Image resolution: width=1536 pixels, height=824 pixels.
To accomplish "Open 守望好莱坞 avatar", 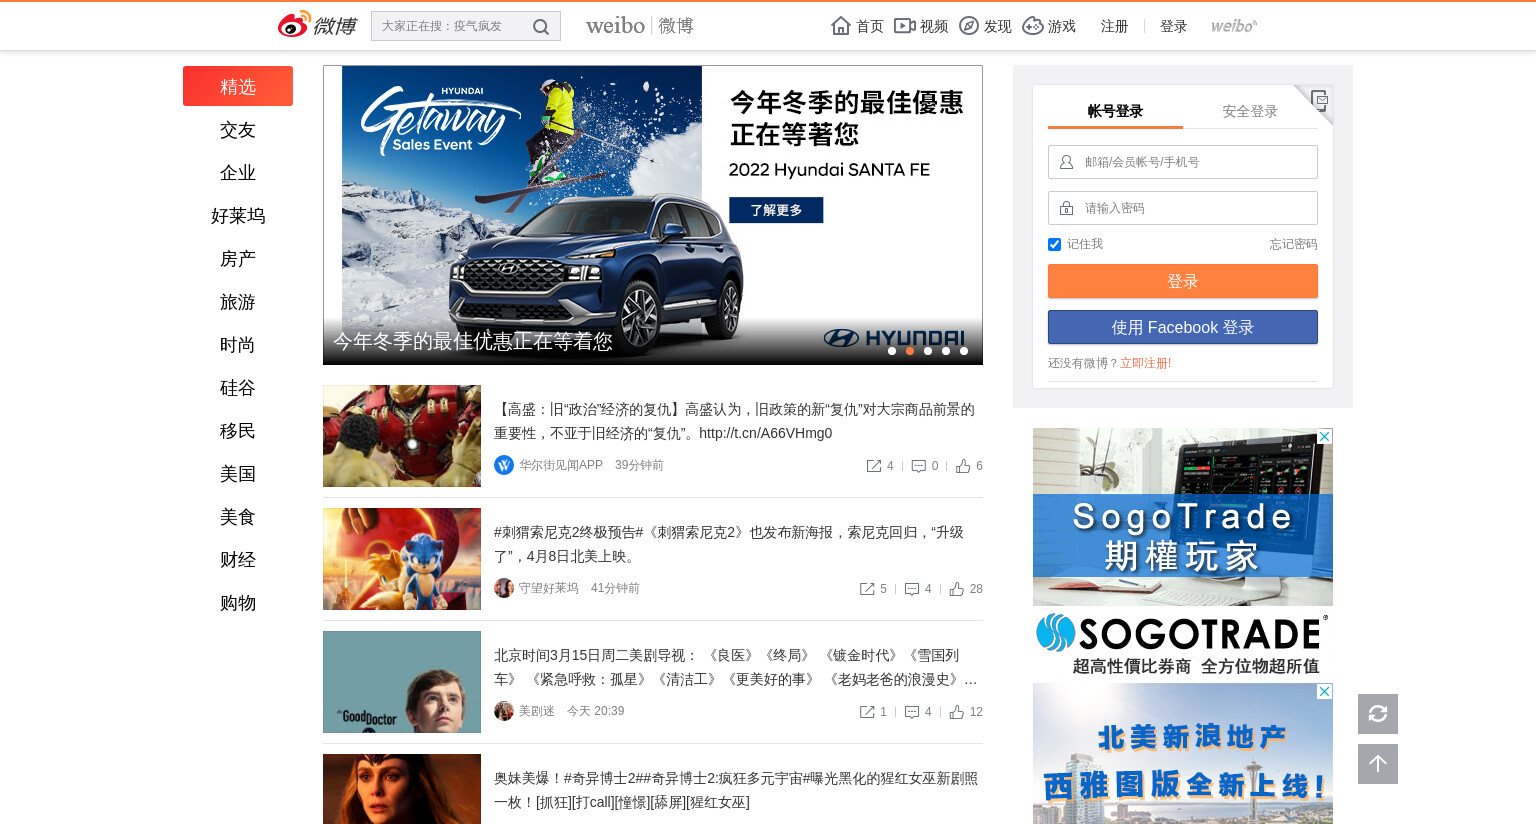I will (x=504, y=588).
